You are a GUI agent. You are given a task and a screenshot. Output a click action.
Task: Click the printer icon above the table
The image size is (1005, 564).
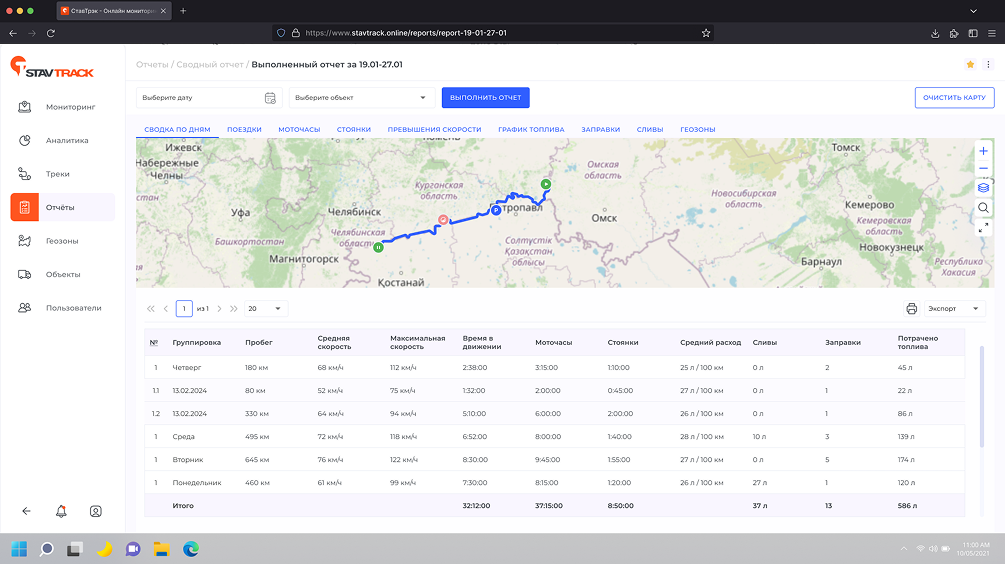[x=911, y=309]
